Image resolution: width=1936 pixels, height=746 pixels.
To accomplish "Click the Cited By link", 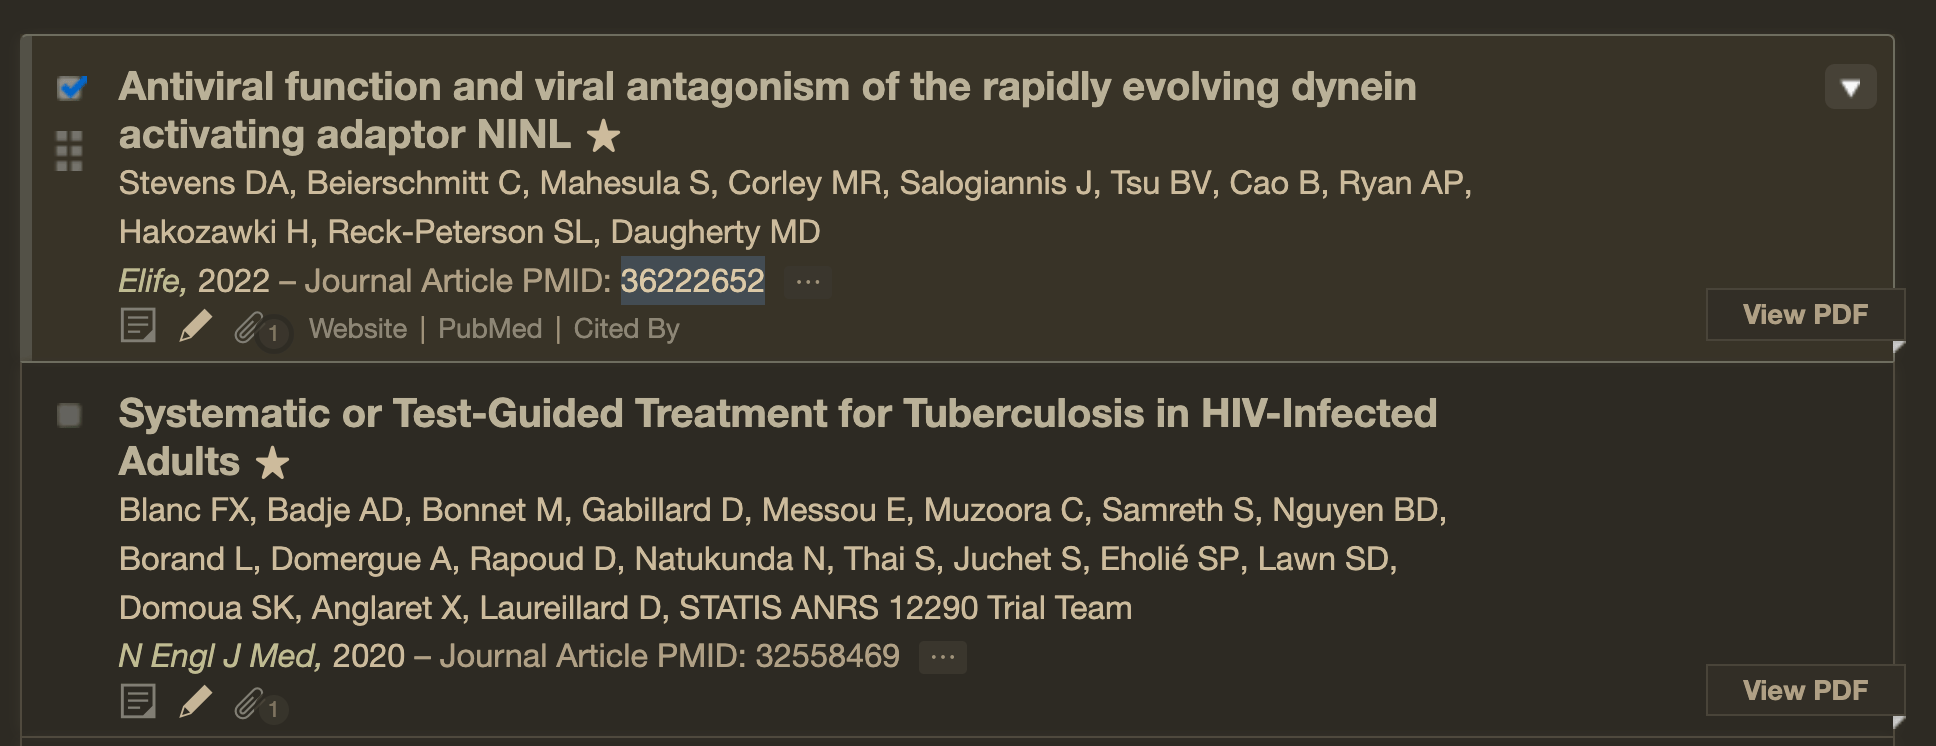I will (626, 329).
